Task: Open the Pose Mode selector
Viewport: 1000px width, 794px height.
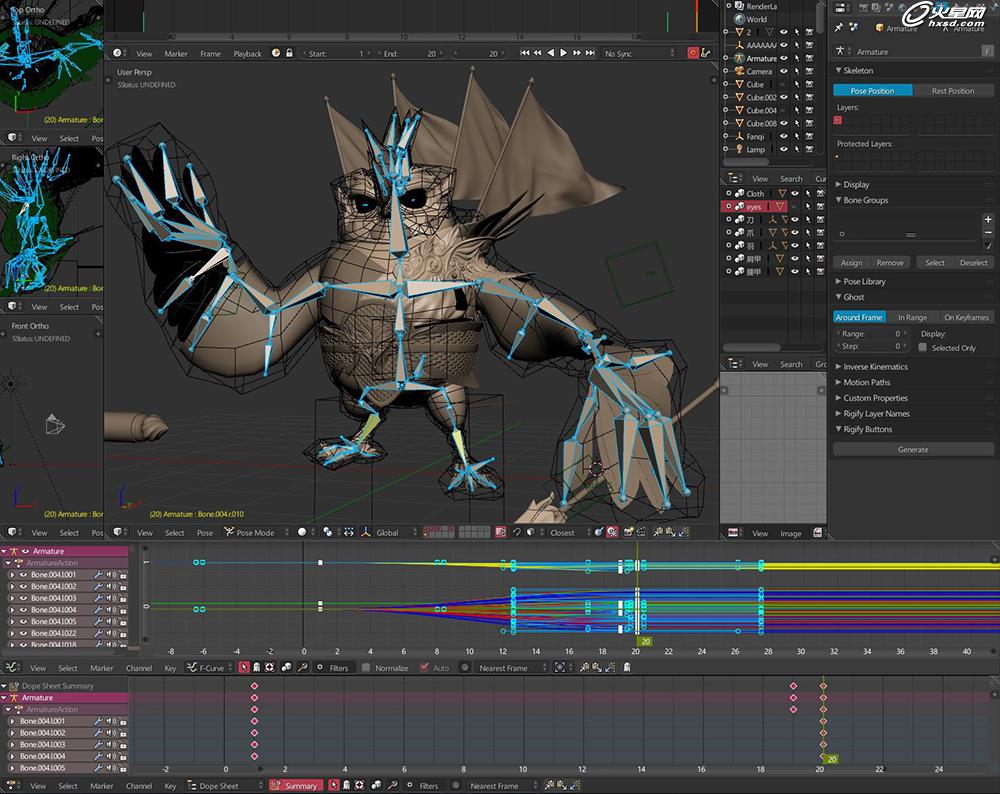Action: point(256,532)
